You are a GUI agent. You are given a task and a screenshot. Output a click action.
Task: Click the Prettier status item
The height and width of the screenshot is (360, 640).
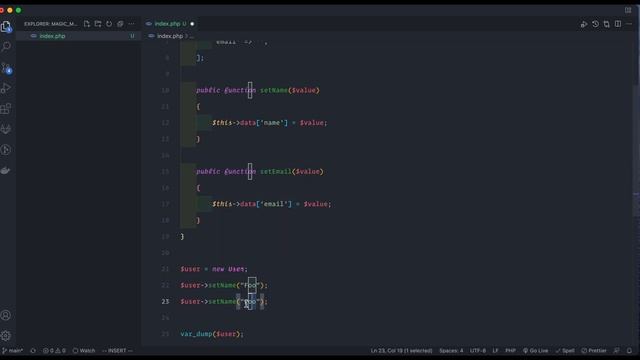coord(594,351)
